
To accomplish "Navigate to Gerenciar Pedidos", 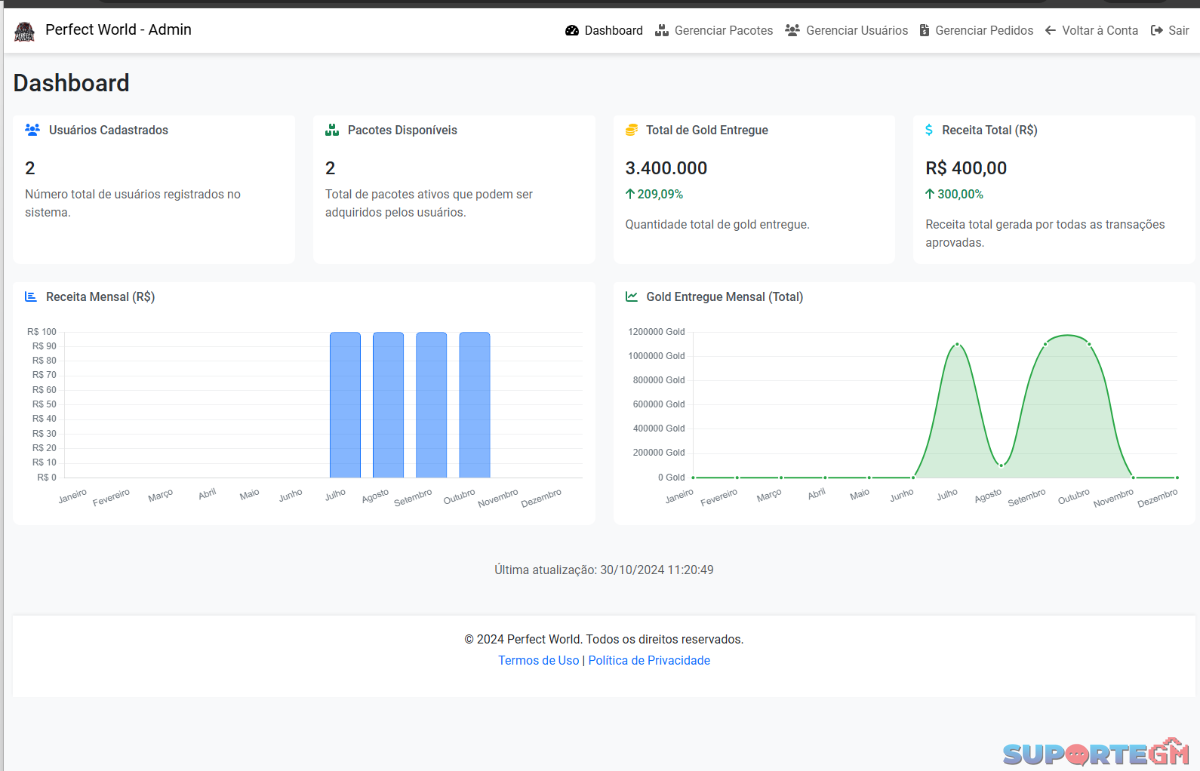I will [977, 31].
